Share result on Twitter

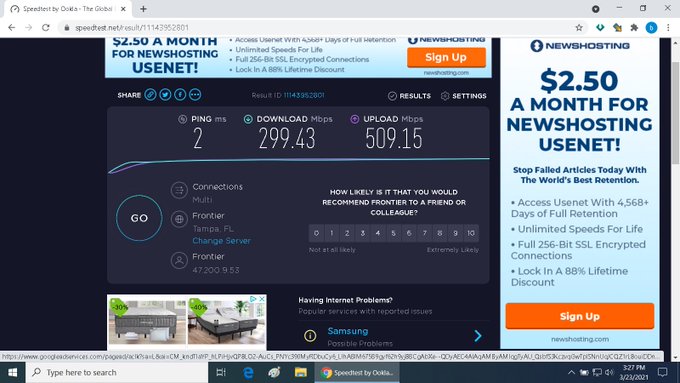(165, 95)
